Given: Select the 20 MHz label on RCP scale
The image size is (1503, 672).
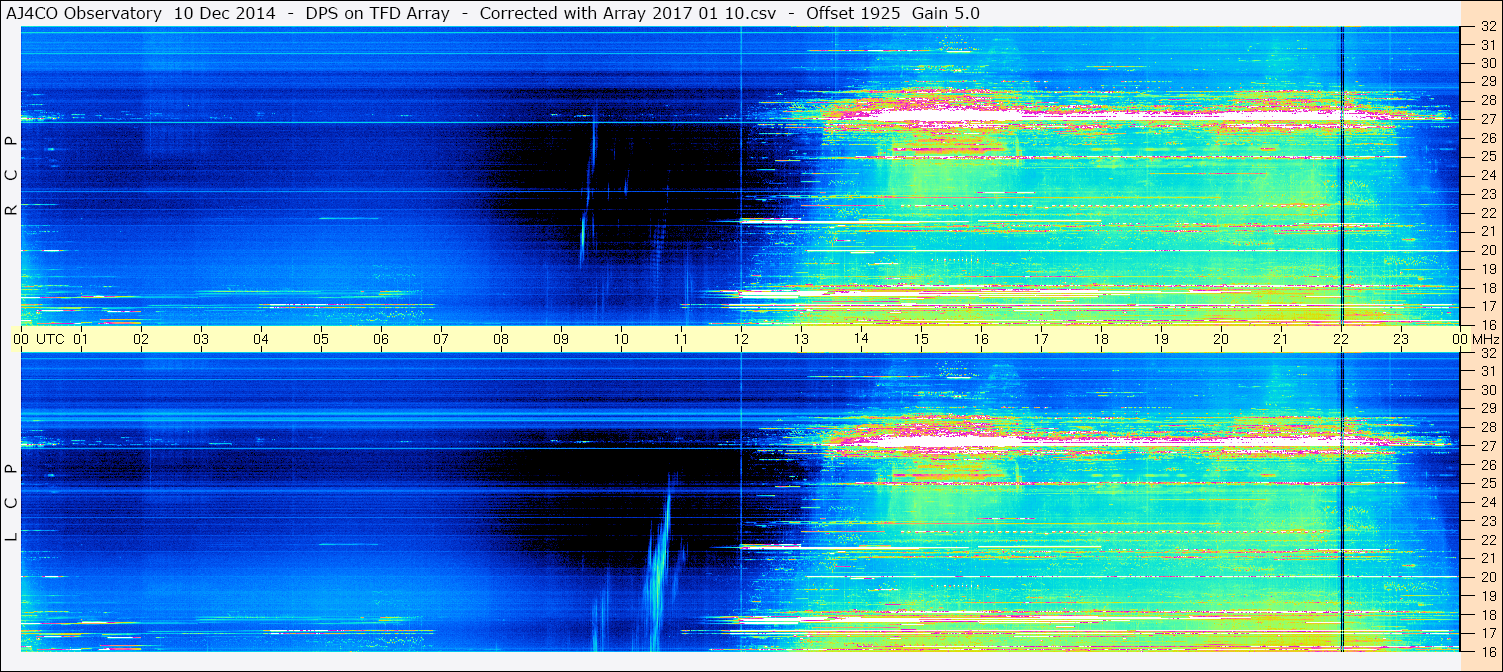Looking at the screenshot, I should pos(1488,249).
